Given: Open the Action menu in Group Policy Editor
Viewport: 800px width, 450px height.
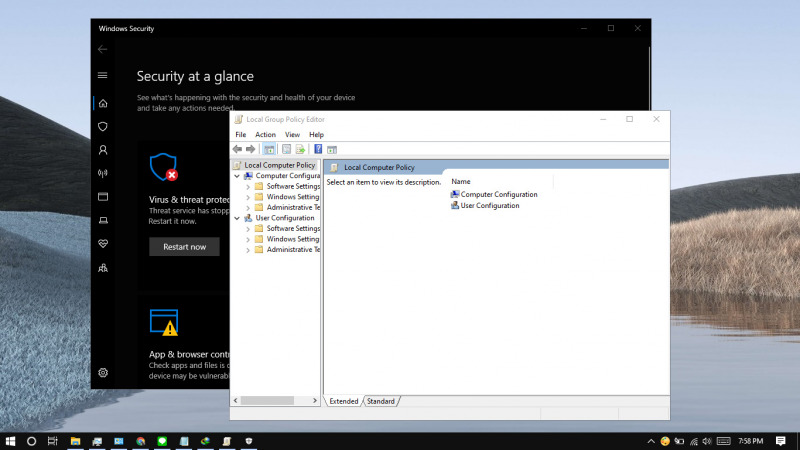Looking at the screenshot, I should [265, 135].
